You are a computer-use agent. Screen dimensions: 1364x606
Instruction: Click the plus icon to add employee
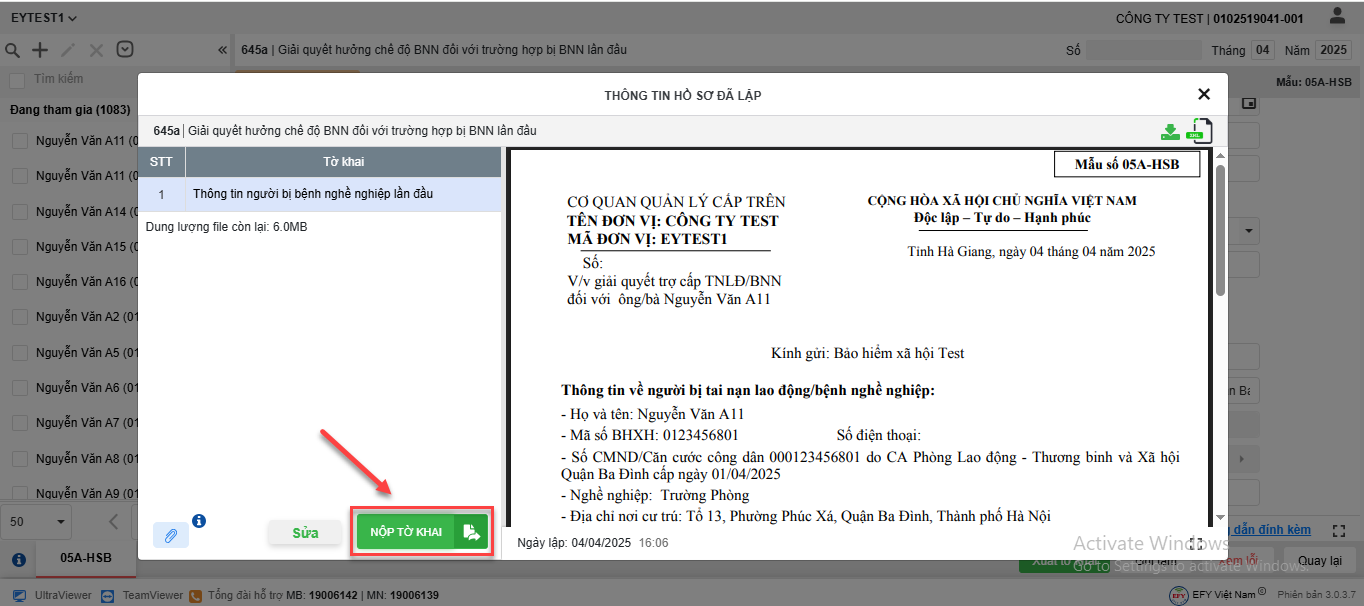pos(40,50)
